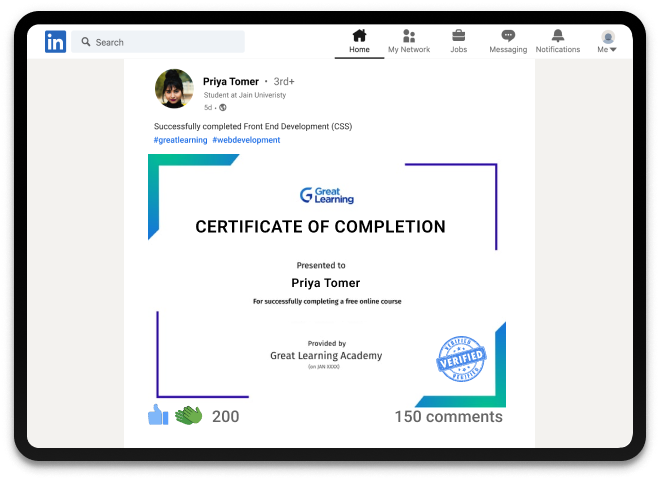Click the search magnifier icon
660x479 pixels.
point(86,42)
